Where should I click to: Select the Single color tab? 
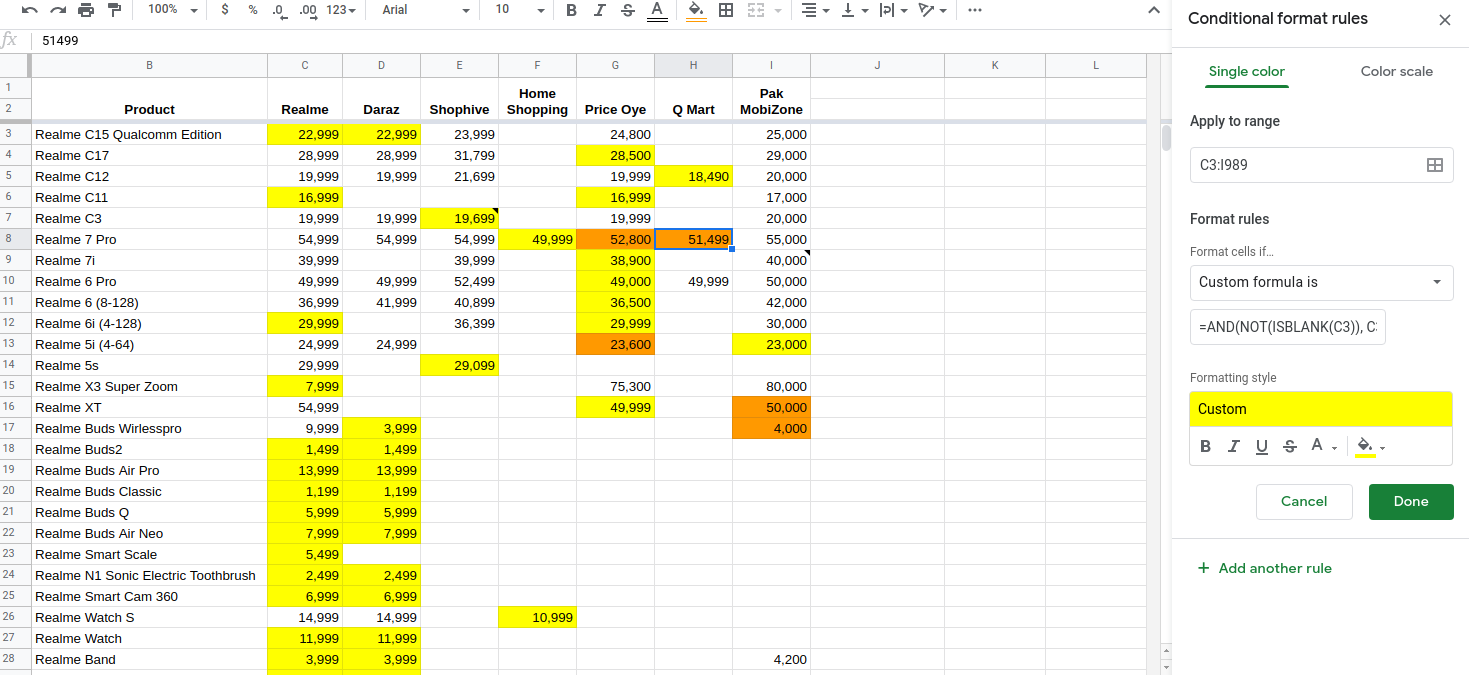pyautogui.click(x=1246, y=71)
